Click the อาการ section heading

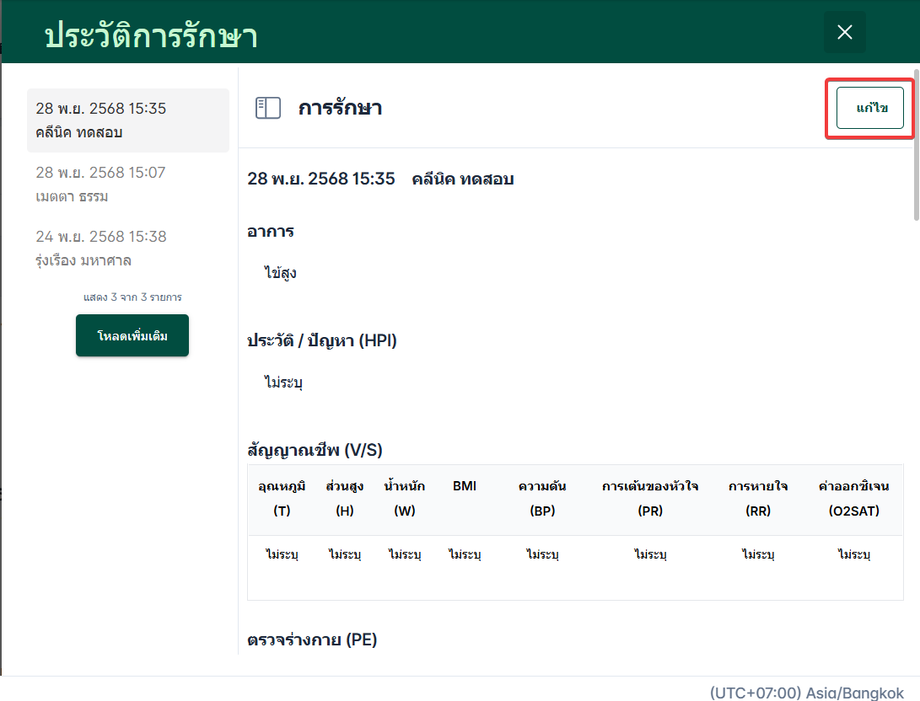click(270, 231)
